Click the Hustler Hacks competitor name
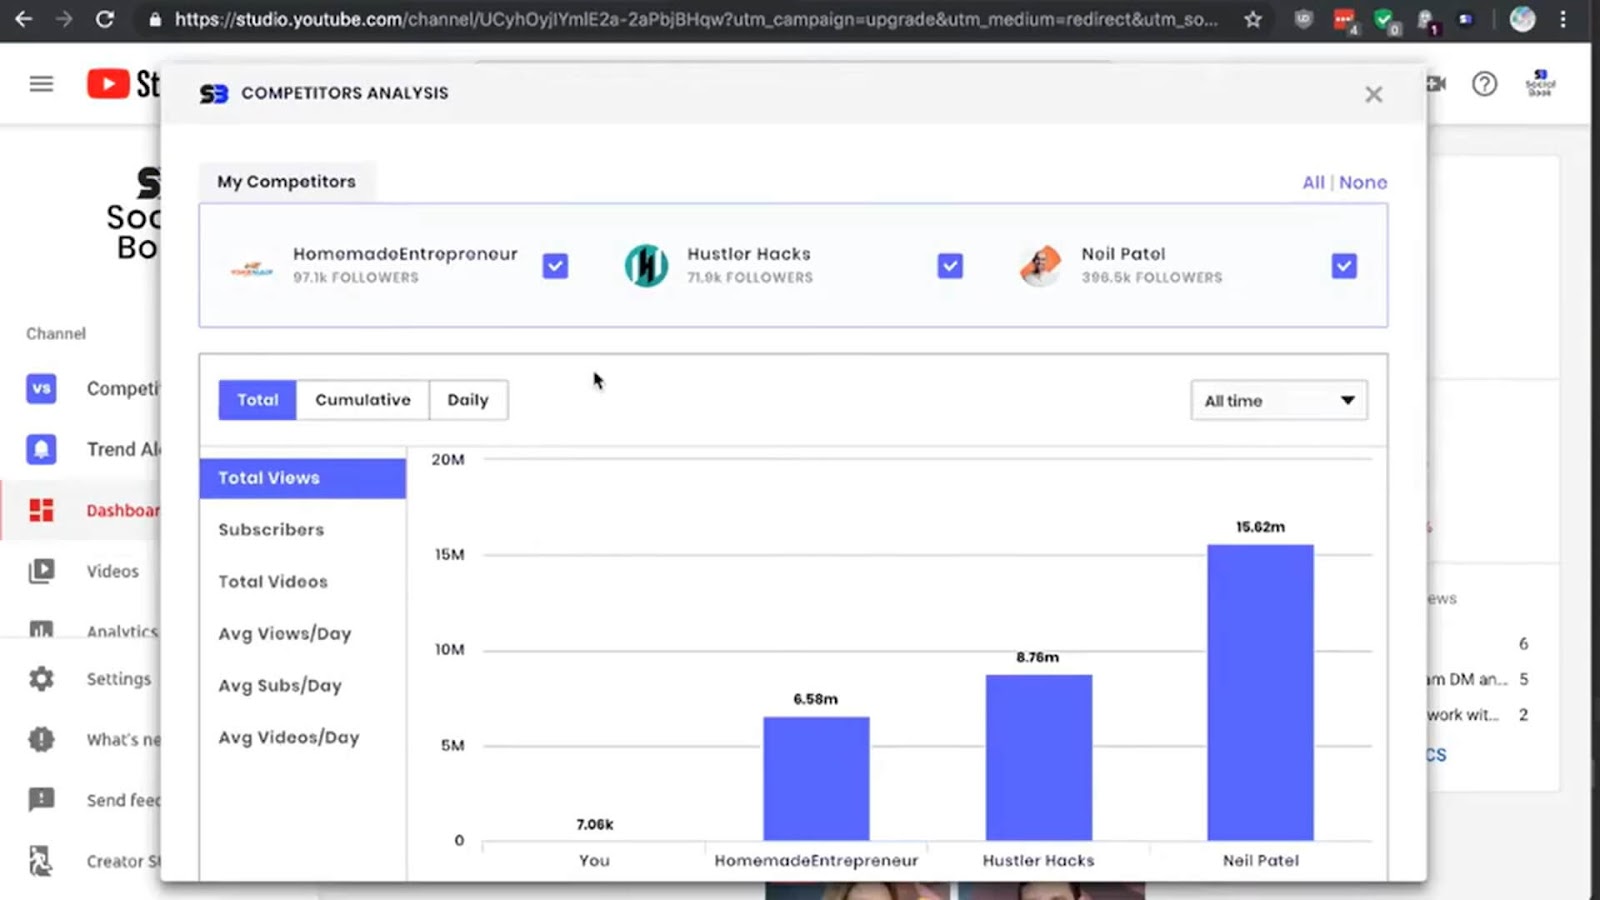The width and height of the screenshot is (1600, 900). coord(749,254)
